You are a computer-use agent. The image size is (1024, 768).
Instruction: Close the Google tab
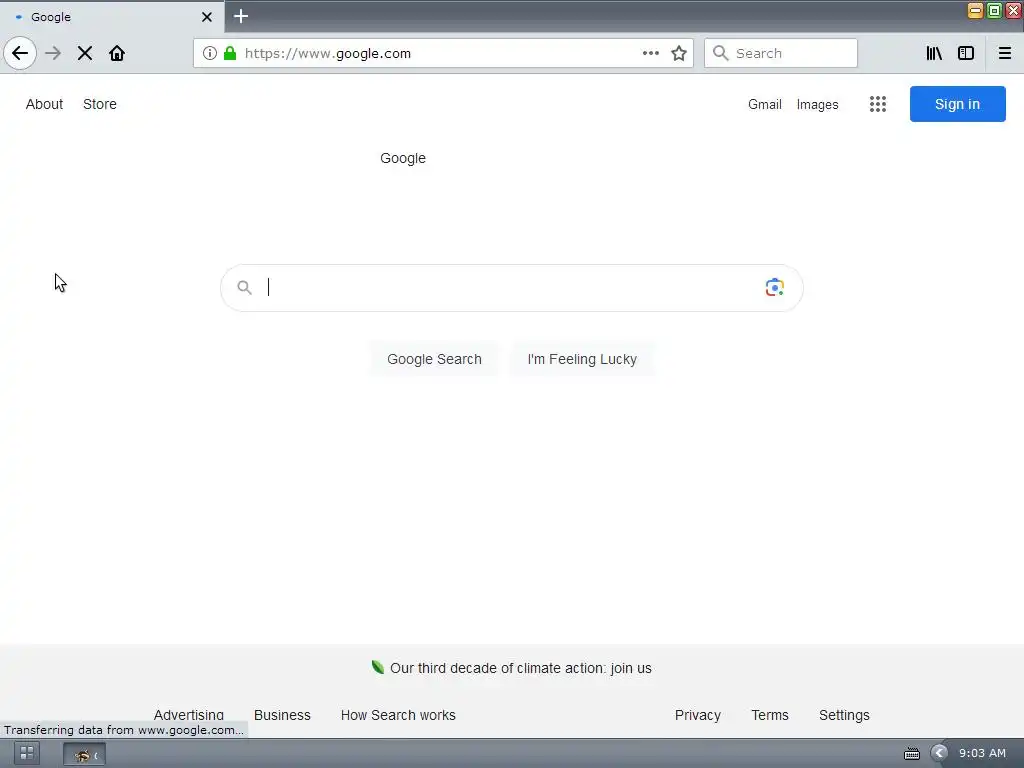point(206,17)
